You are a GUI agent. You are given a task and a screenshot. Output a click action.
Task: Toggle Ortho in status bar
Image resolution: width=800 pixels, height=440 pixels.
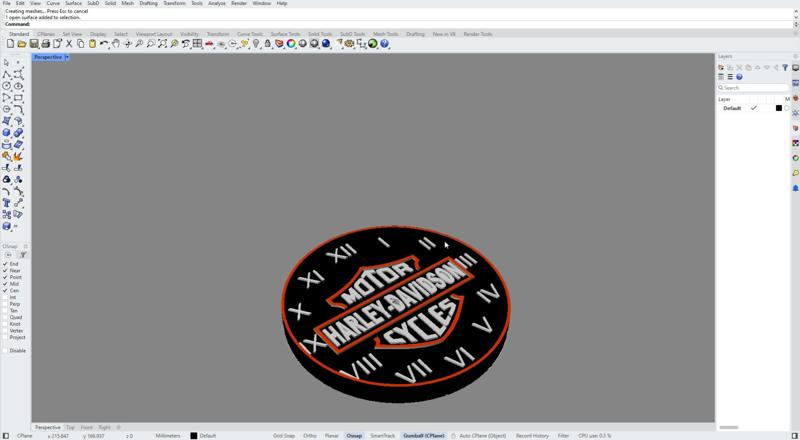[310, 436]
